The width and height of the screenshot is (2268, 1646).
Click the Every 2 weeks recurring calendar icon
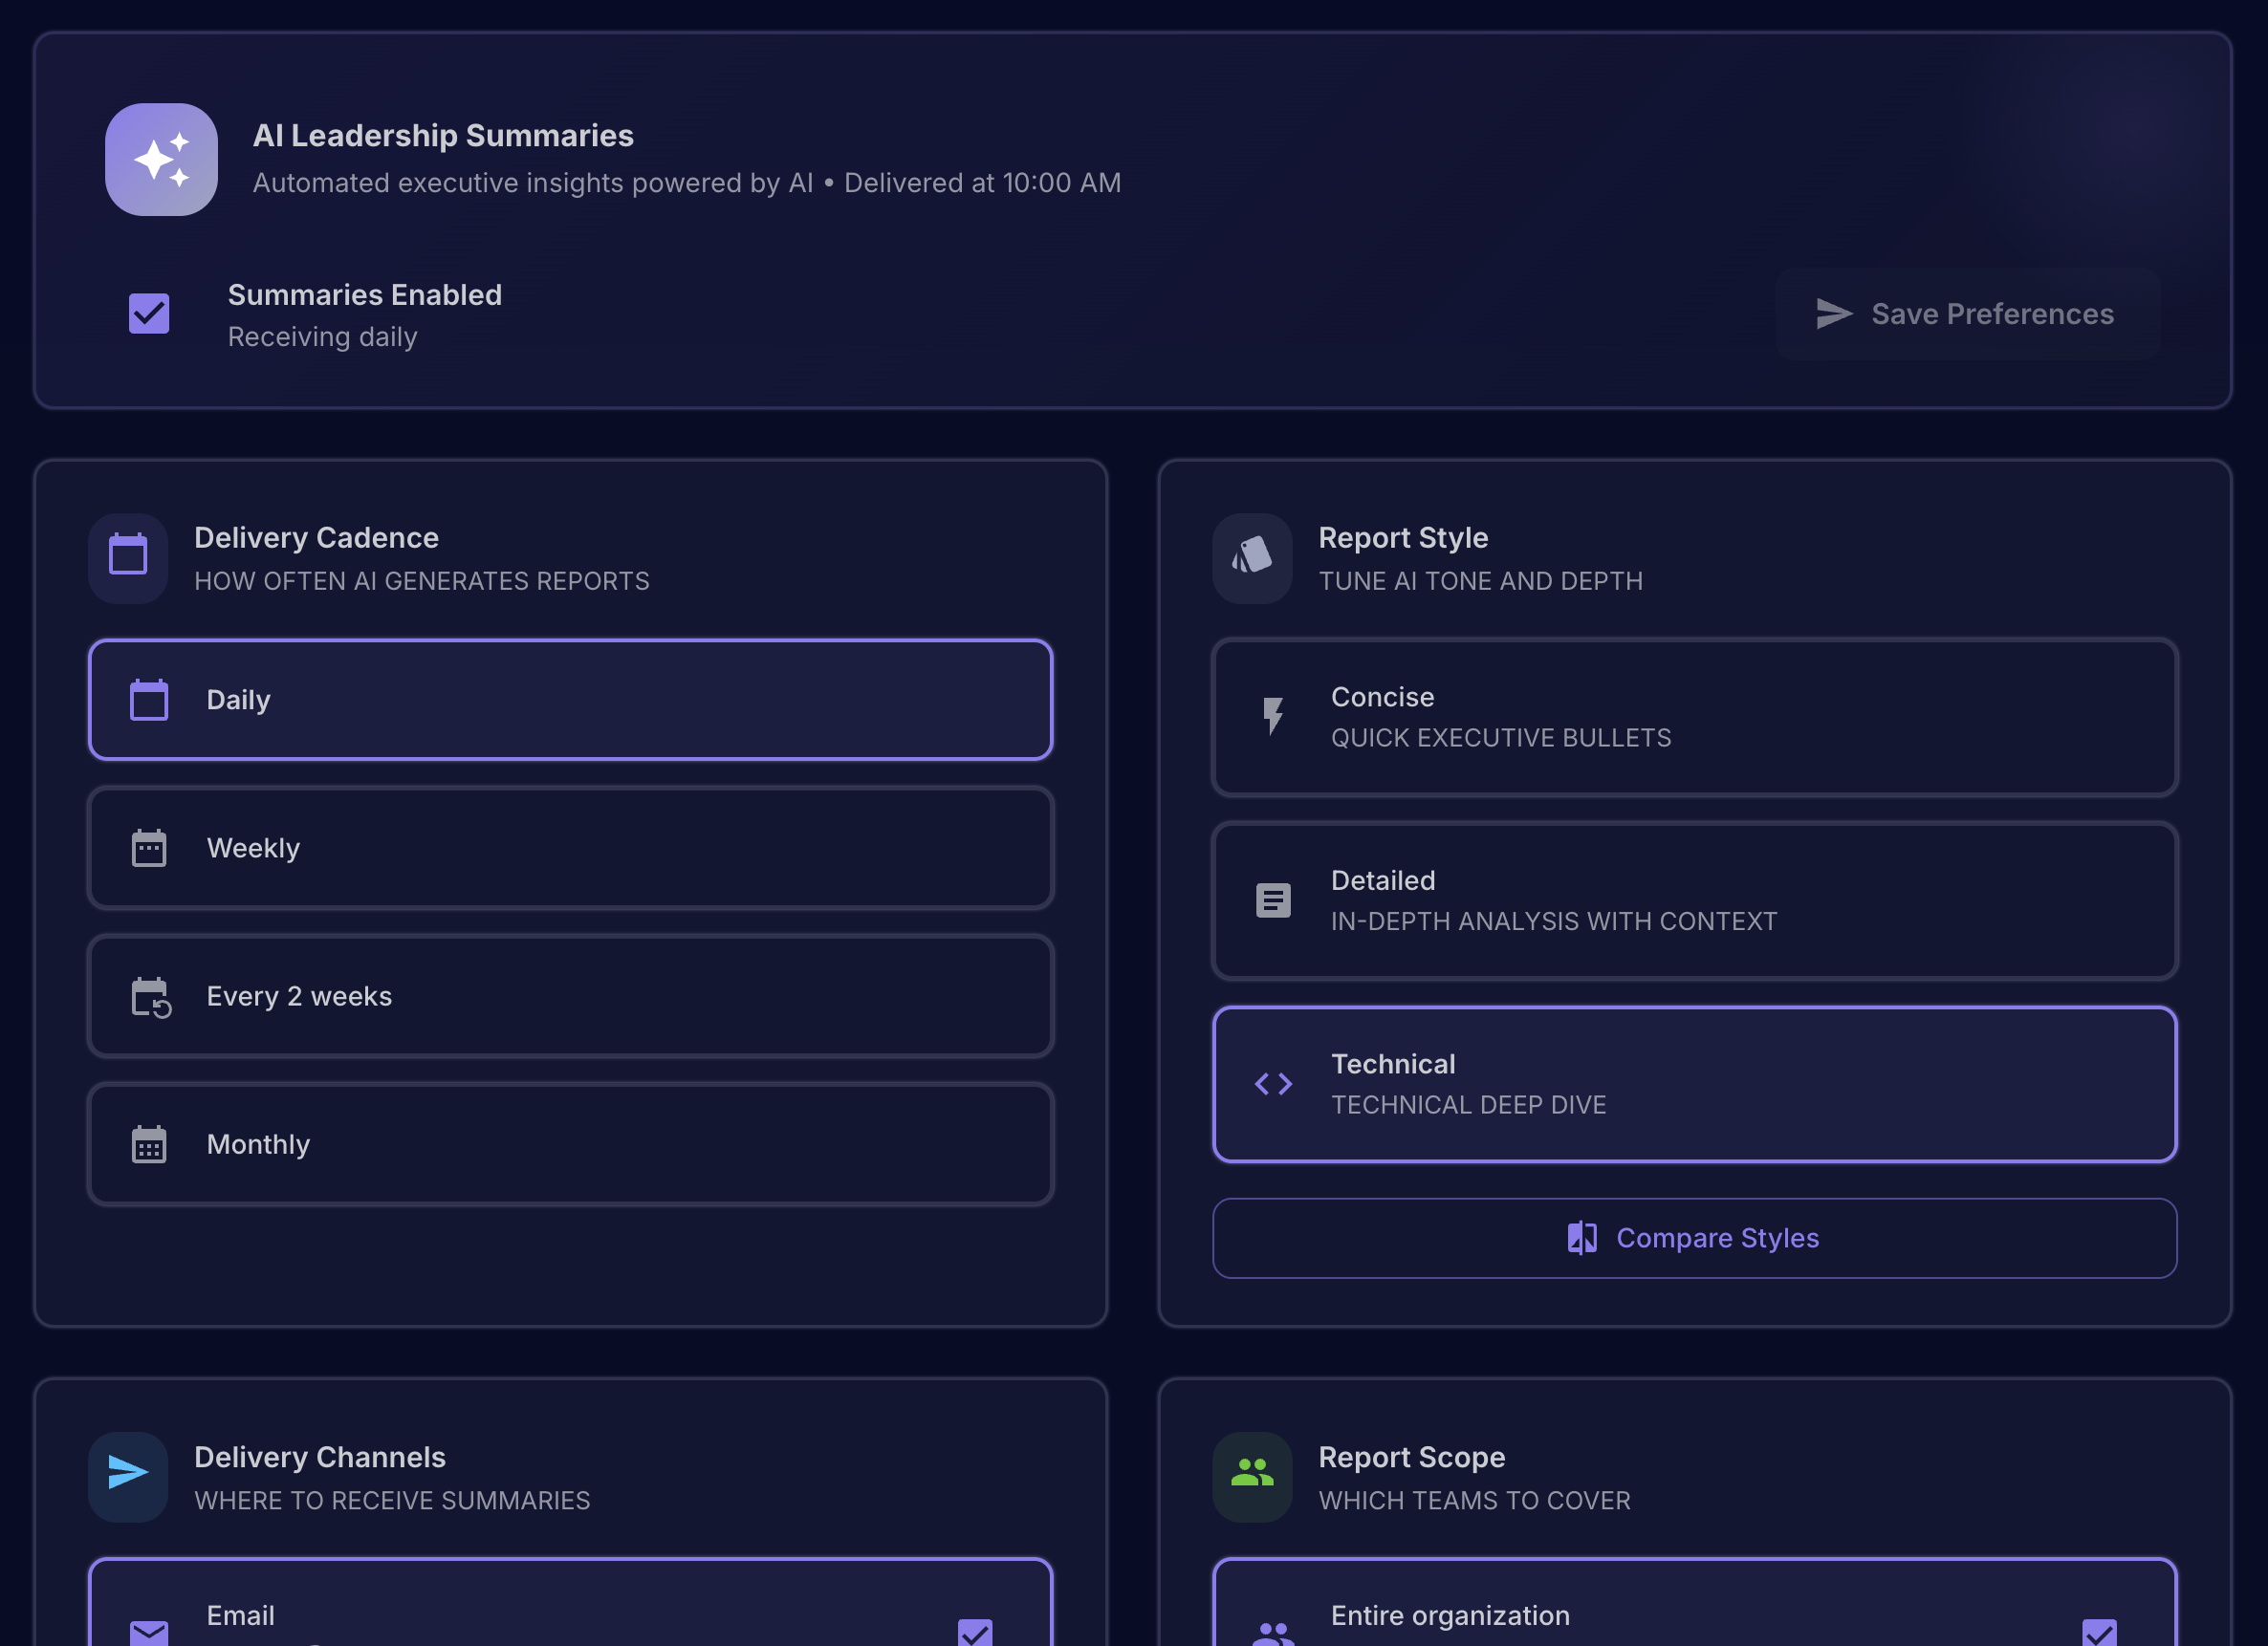[150, 997]
